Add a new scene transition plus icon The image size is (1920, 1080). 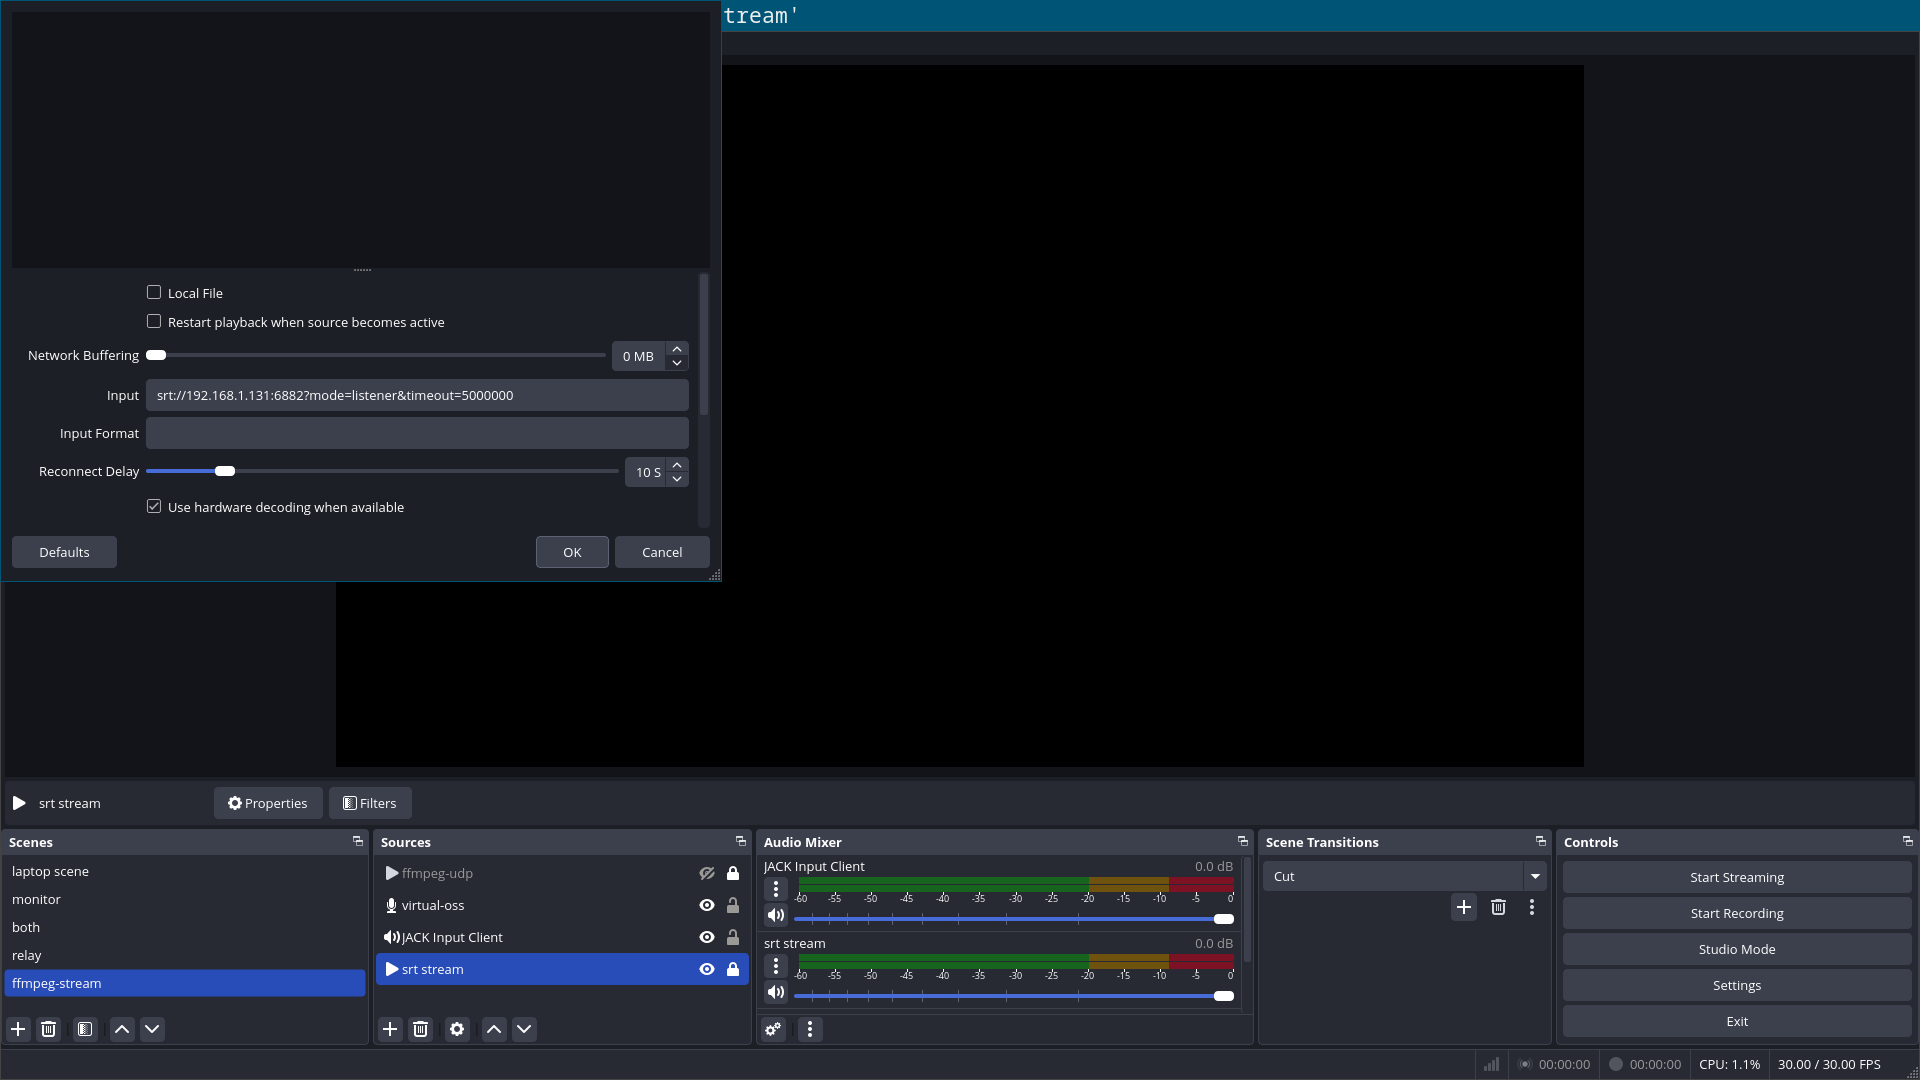click(1464, 907)
